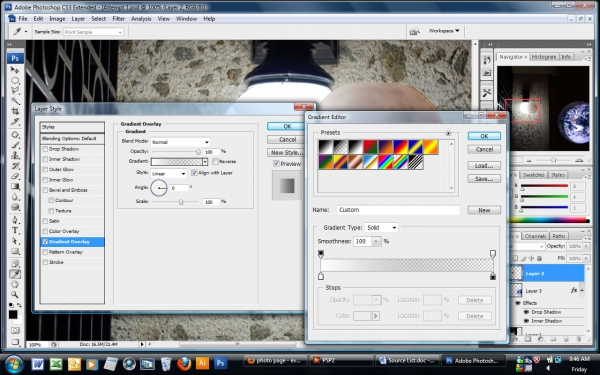The height and width of the screenshot is (375, 600).
Task: Select the Pen tool
Action: tap(15, 220)
